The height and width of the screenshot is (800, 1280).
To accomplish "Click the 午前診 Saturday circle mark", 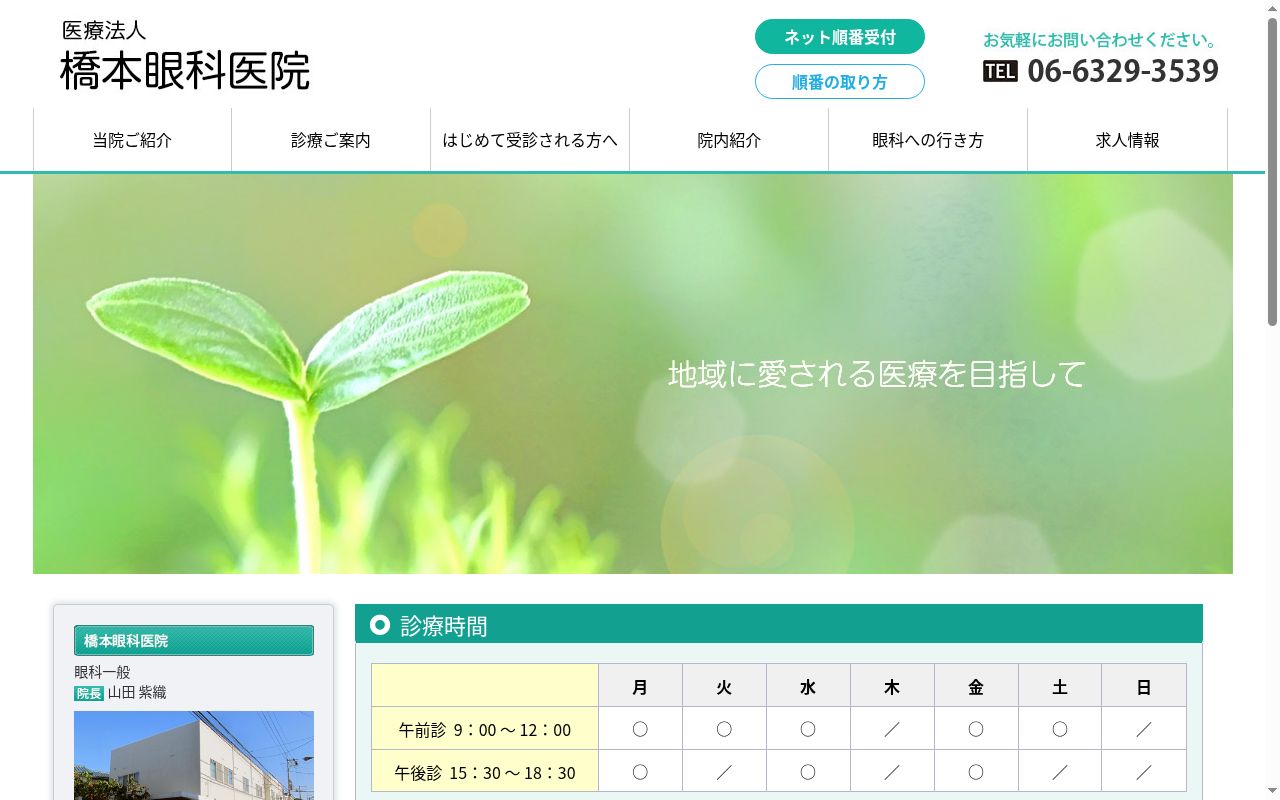I will click(1060, 730).
